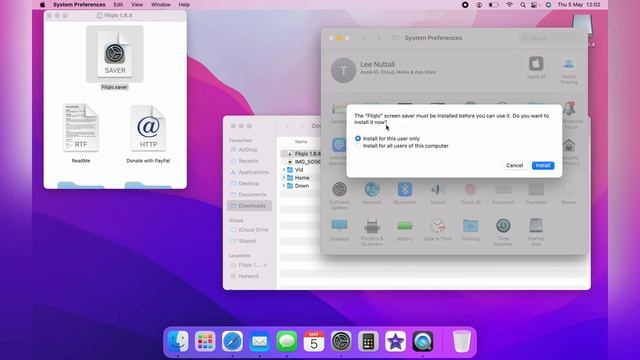Expand the Home folder in Finder
Viewport: 640px width, 360px height.
click(x=284, y=178)
